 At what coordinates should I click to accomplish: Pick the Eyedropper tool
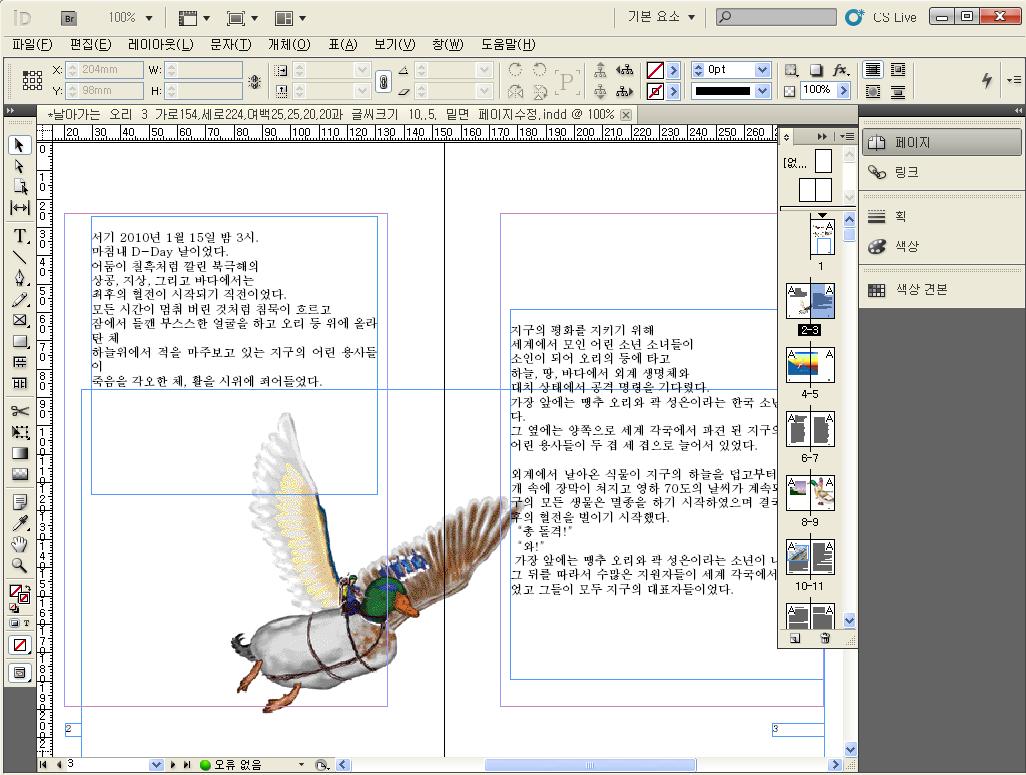click(19, 523)
